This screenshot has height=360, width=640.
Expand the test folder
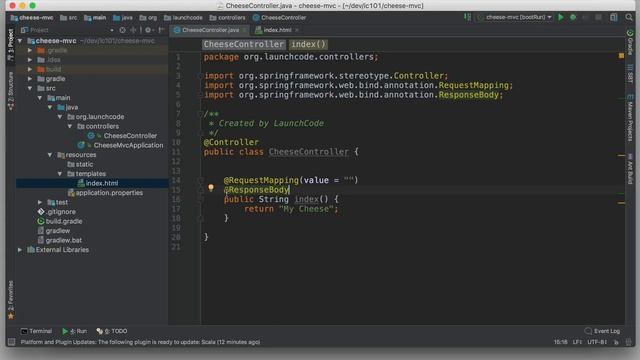click(x=40, y=202)
